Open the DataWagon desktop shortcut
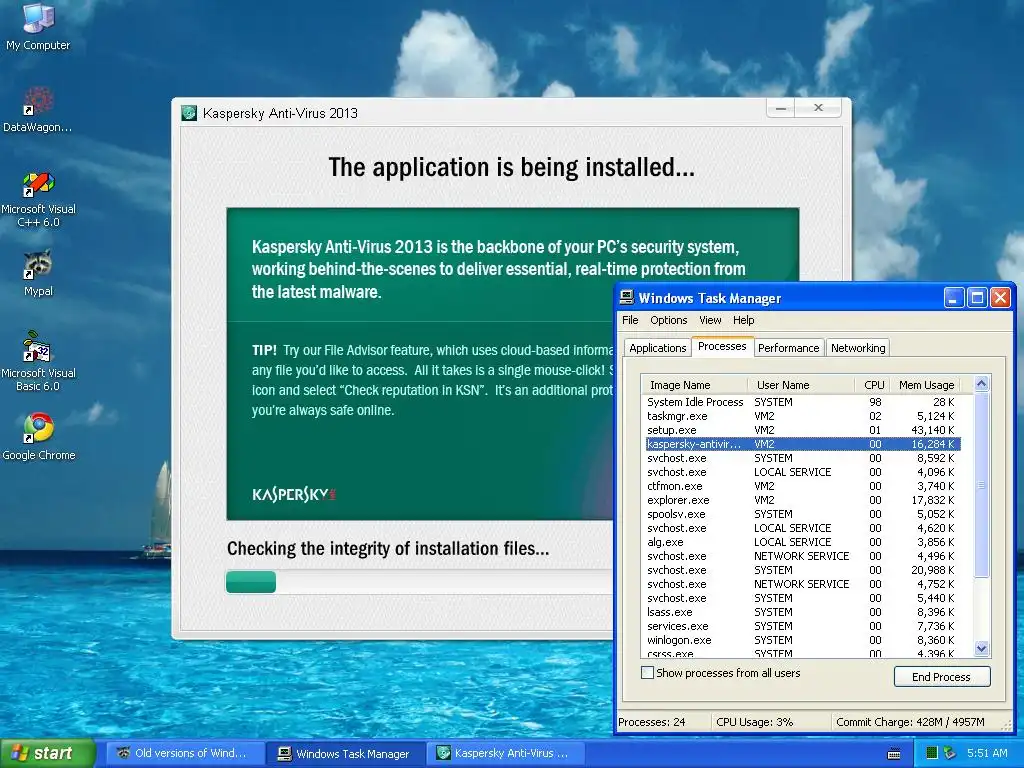This screenshot has height=768, width=1024. point(38,108)
